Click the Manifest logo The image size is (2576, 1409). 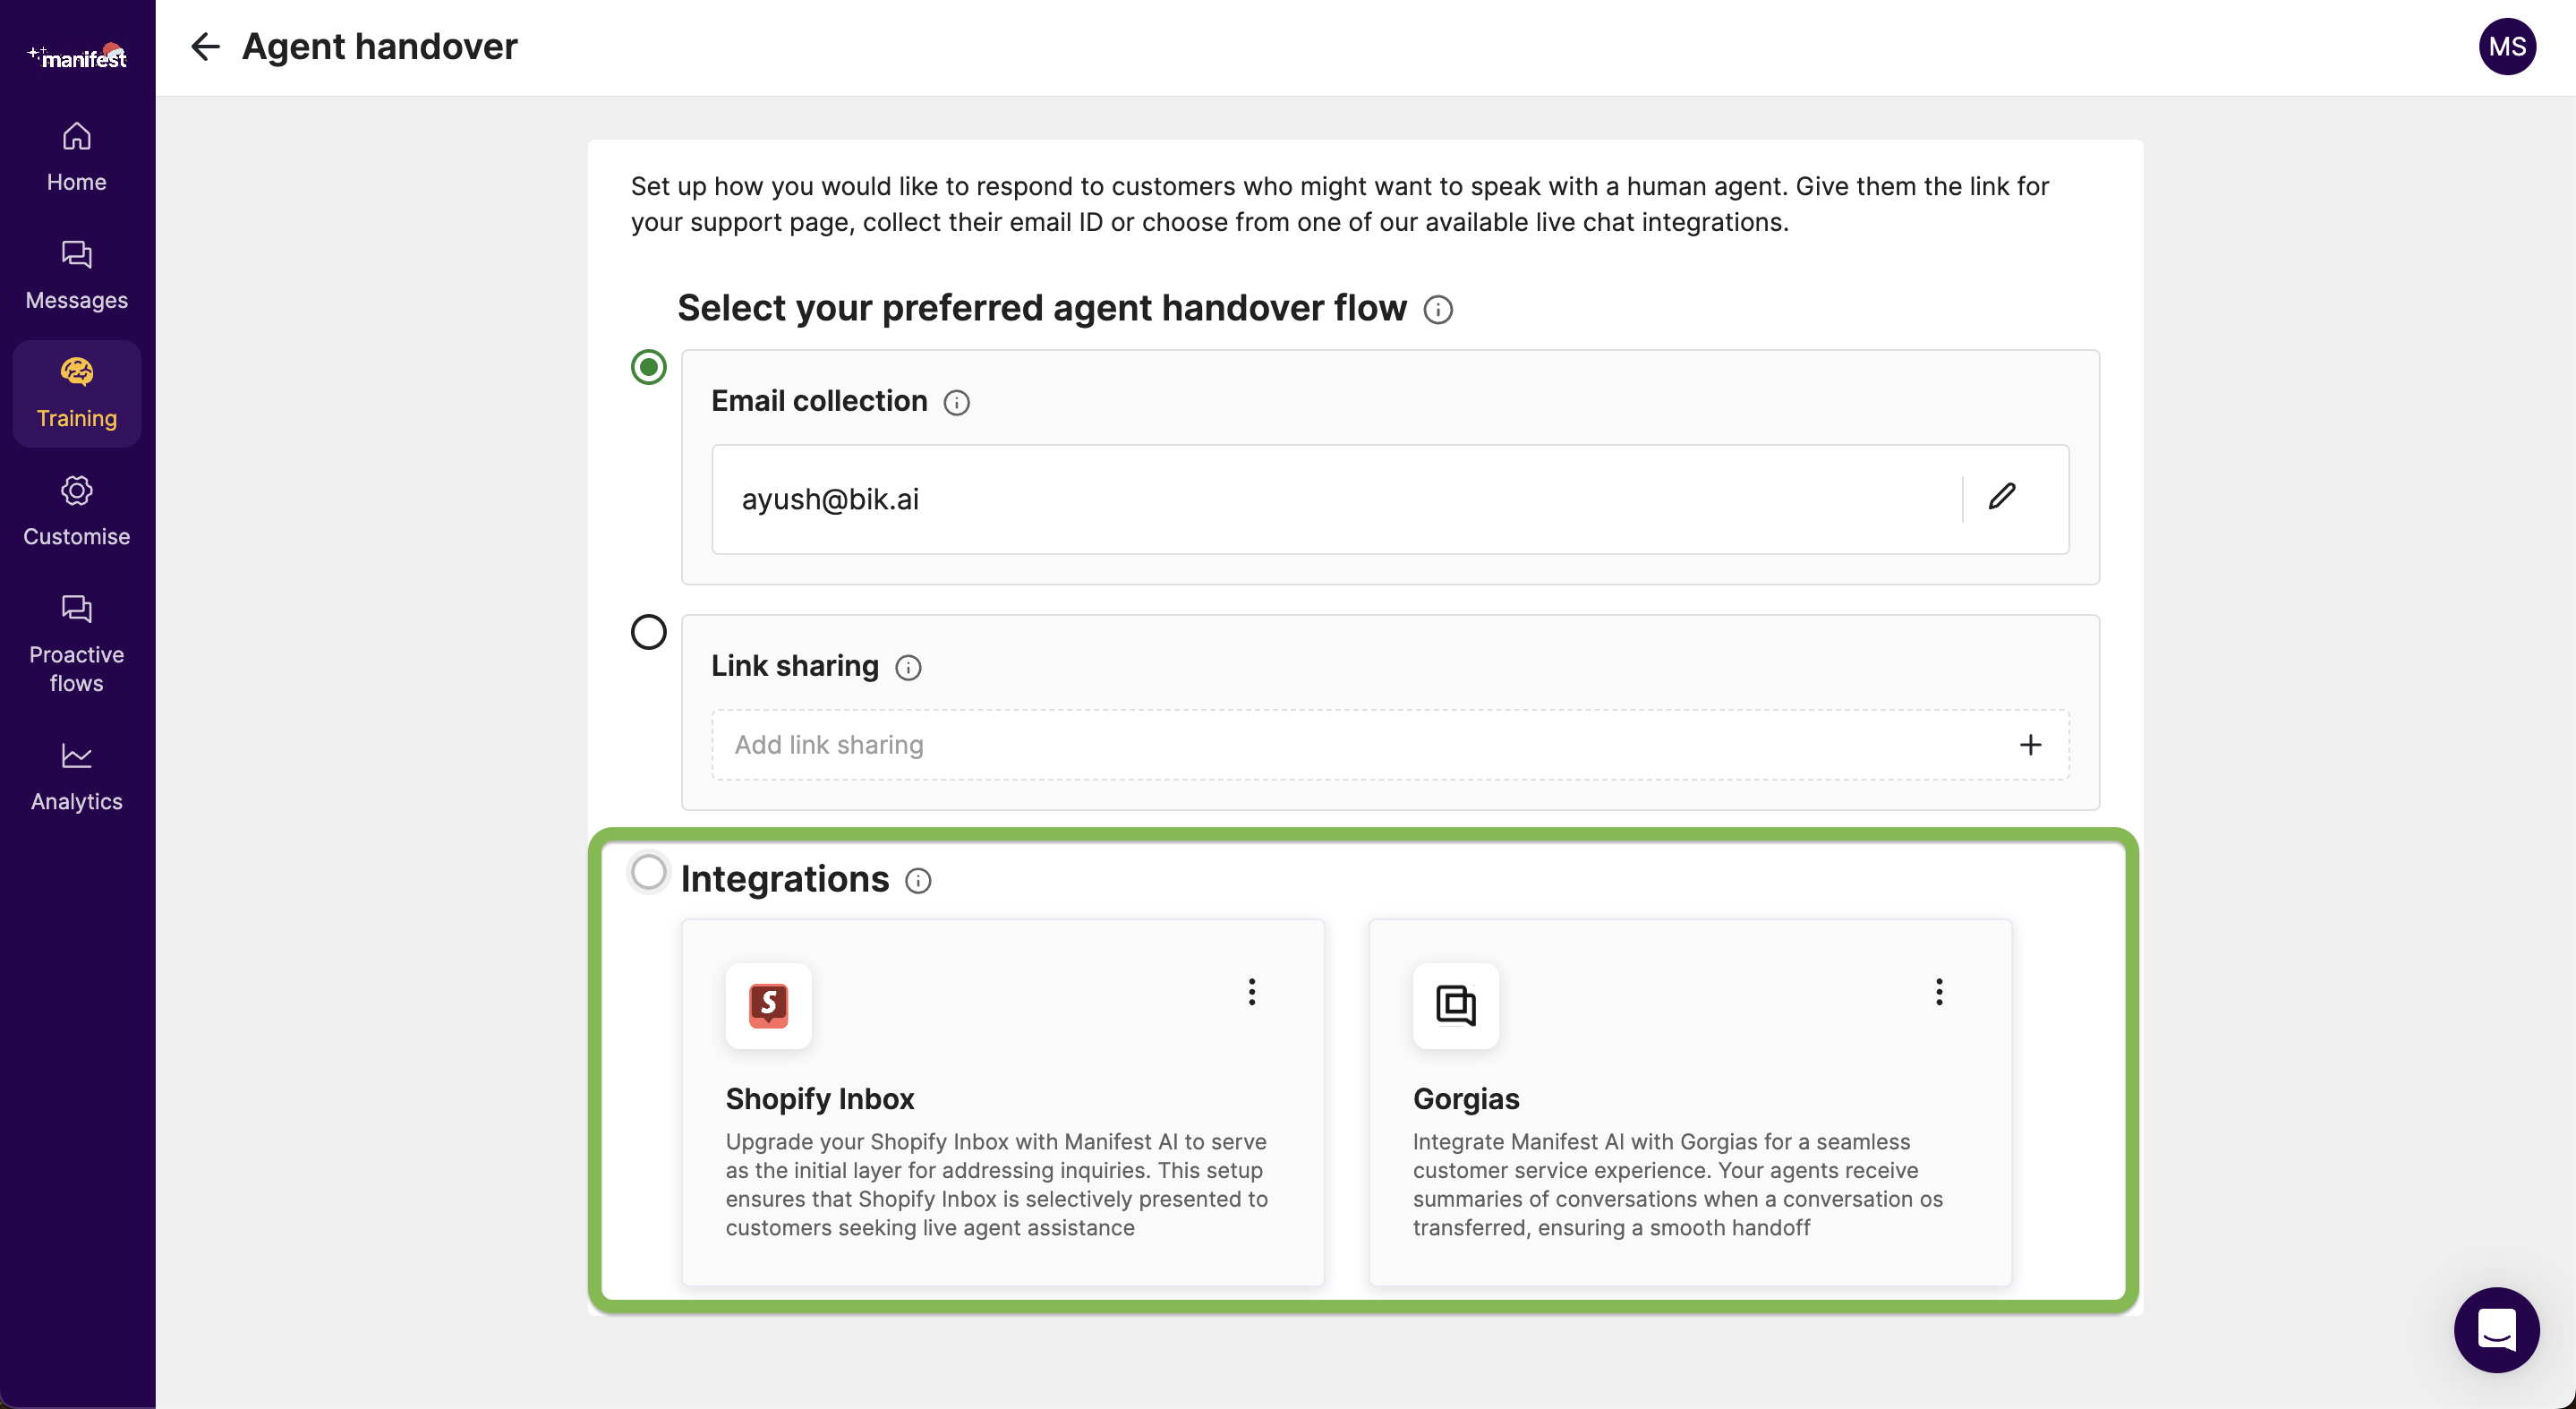pos(77,56)
